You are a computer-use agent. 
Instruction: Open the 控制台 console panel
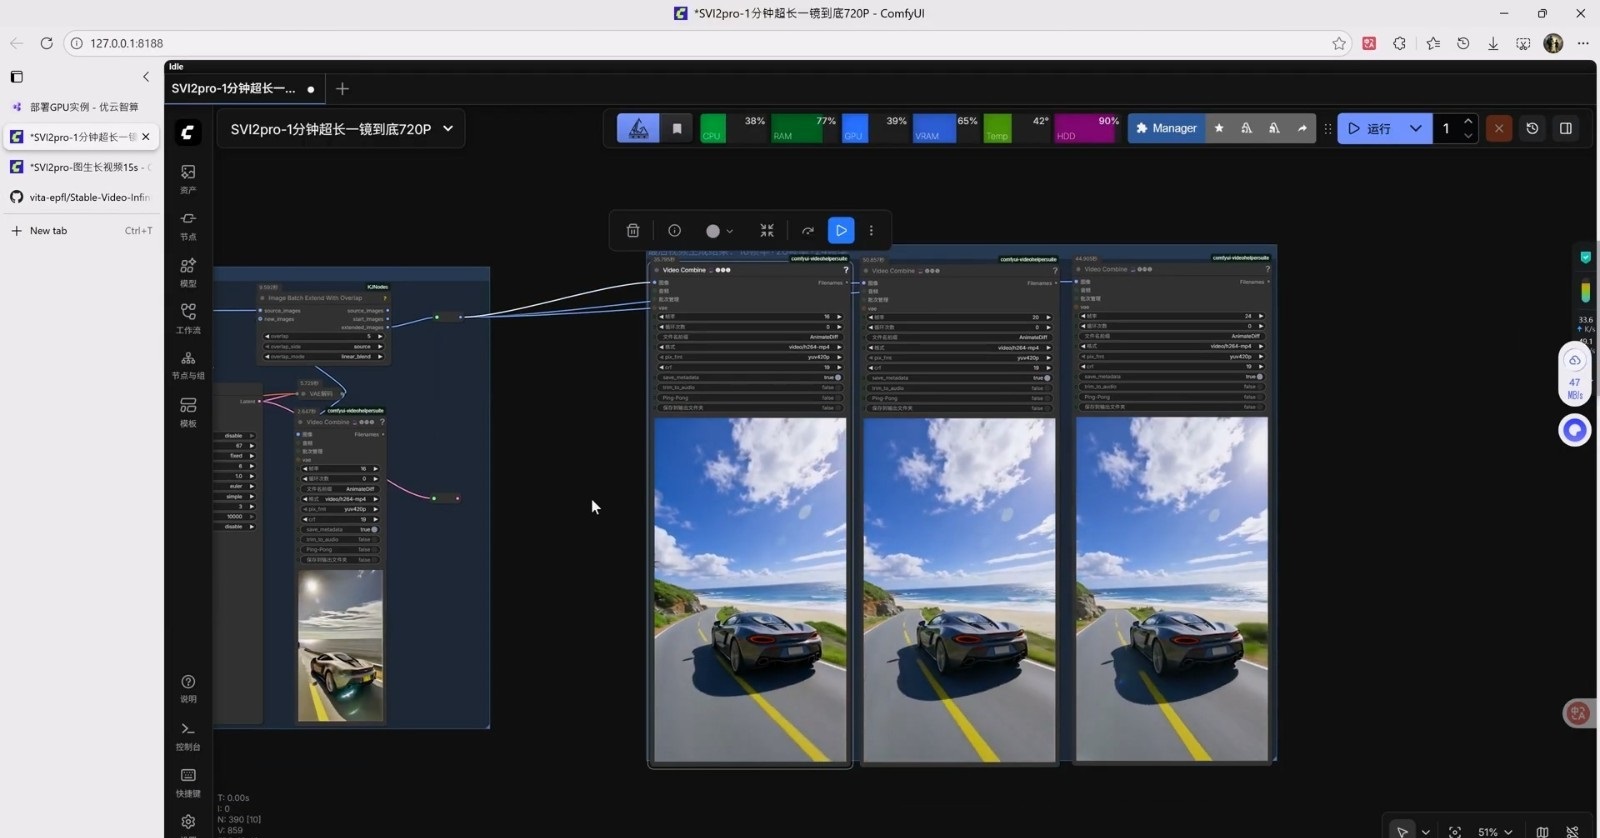coord(188,735)
